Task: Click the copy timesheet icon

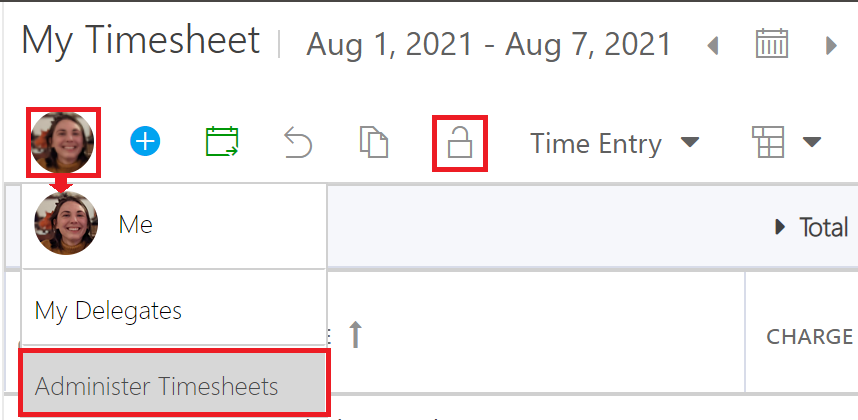Action: pos(374,142)
